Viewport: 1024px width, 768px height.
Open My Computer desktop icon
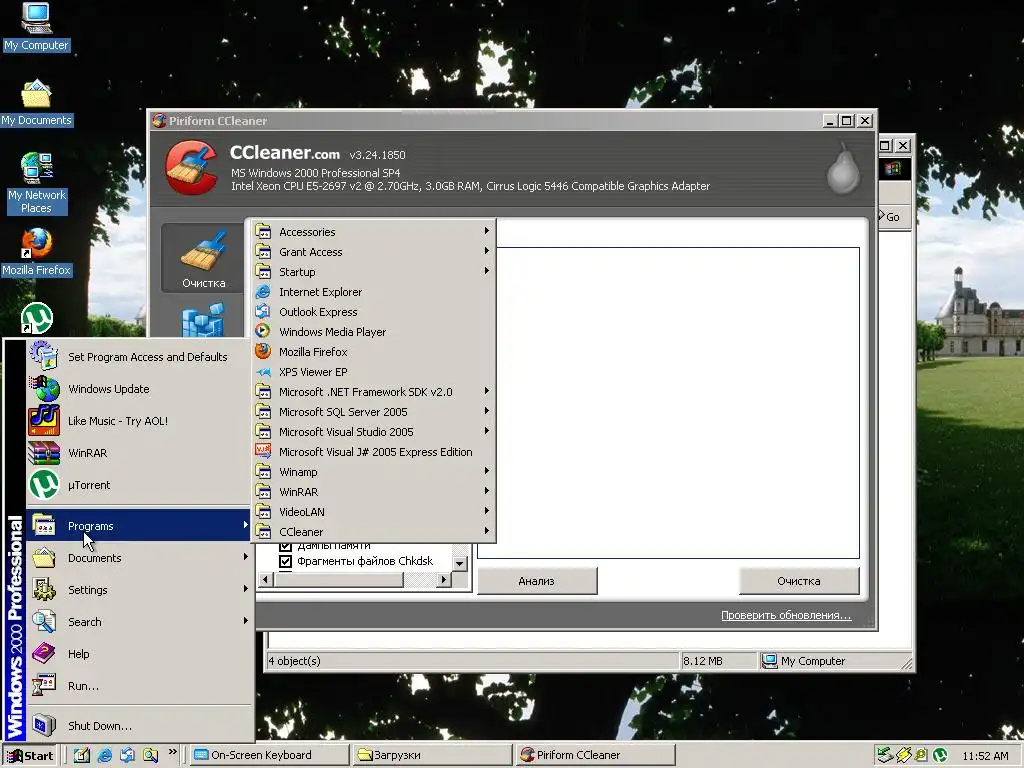(x=36, y=27)
